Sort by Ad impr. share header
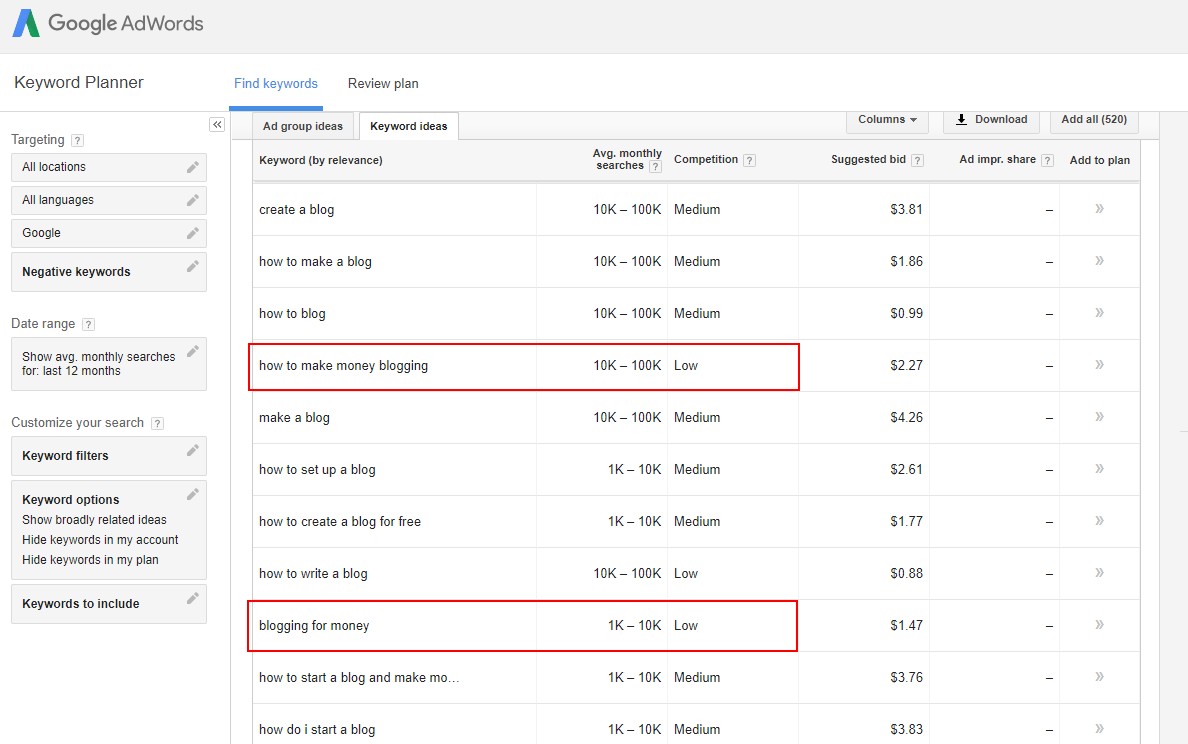The width and height of the screenshot is (1188, 744). (x=997, y=160)
